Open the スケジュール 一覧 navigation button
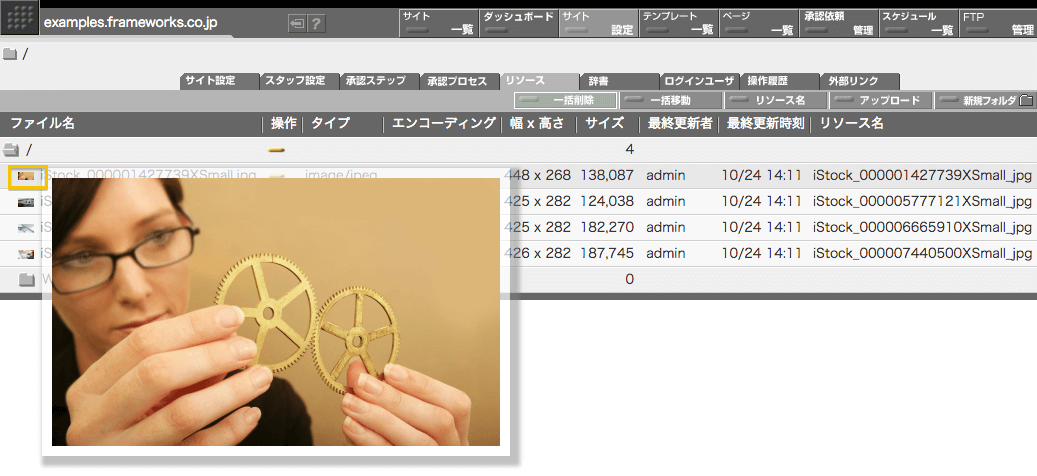Viewport: 1037px width, 476px height. tap(919, 23)
